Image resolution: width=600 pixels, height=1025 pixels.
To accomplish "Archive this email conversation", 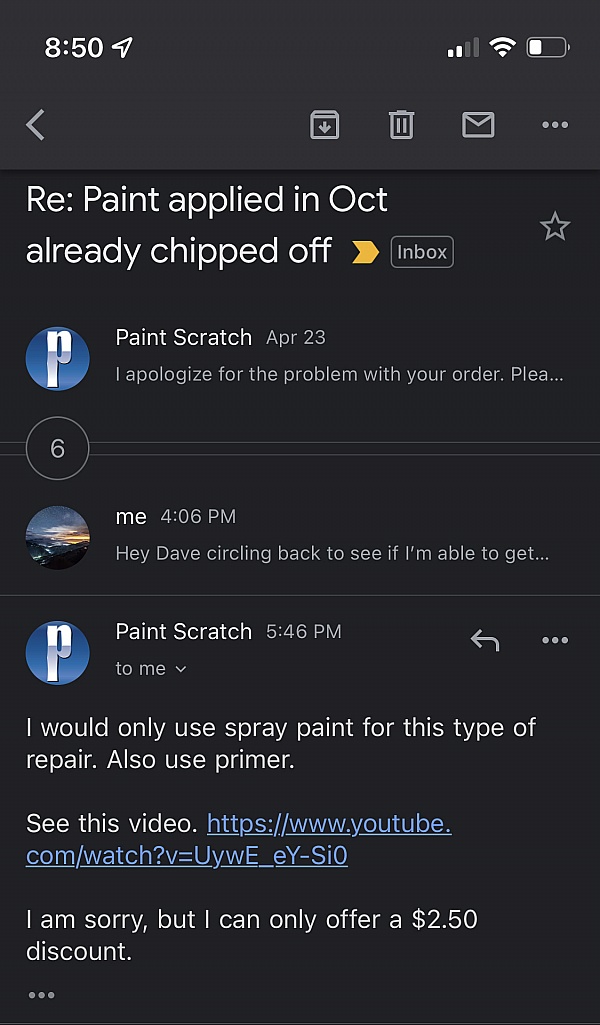I will (323, 124).
